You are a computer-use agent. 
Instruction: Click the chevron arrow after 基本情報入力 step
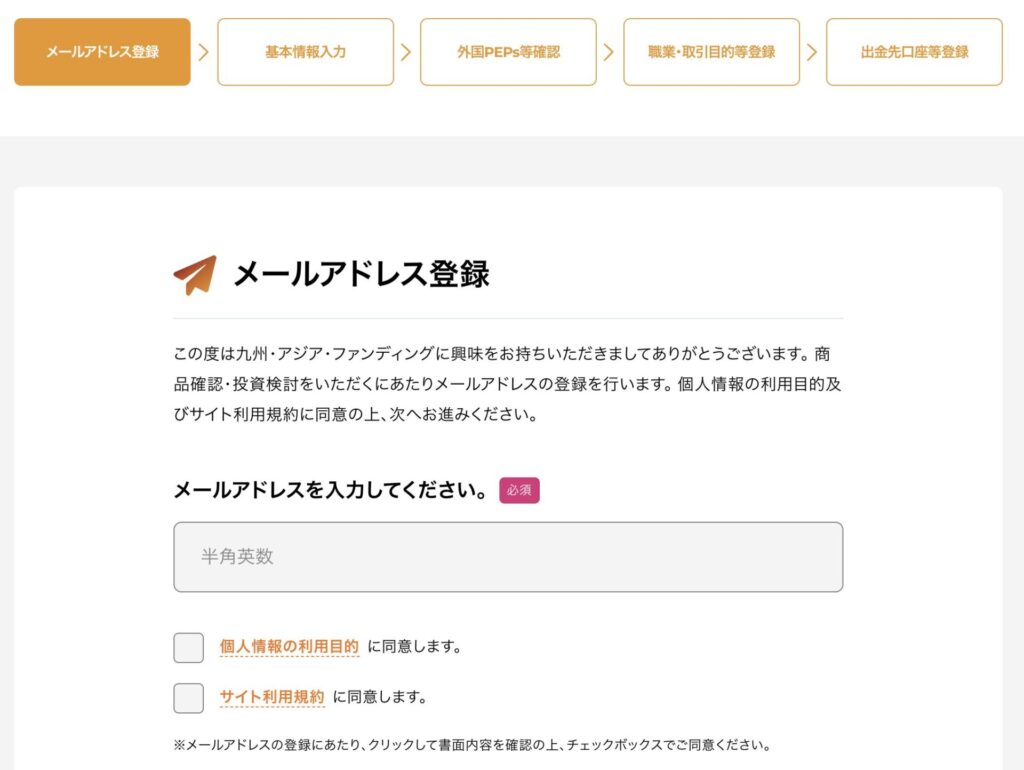tap(406, 52)
